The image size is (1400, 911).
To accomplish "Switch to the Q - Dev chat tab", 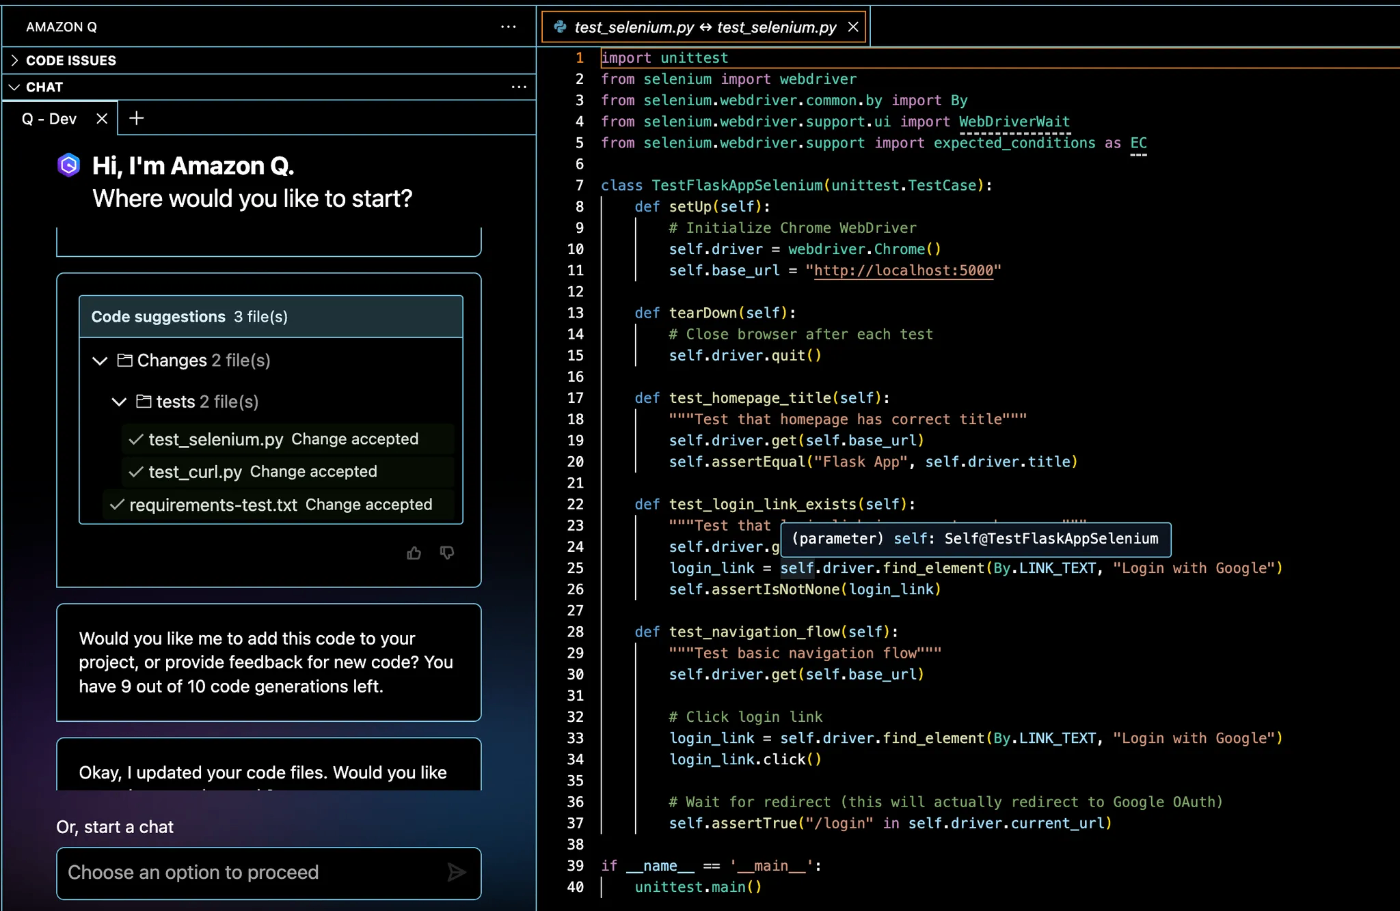I will (49, 118).
